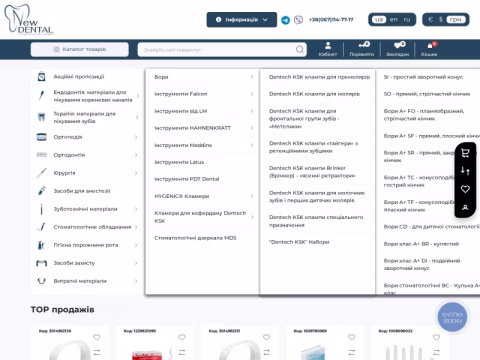Click the Засоби захисту mask icon
This screenshot has width=480, height=360.
[41, 263]
